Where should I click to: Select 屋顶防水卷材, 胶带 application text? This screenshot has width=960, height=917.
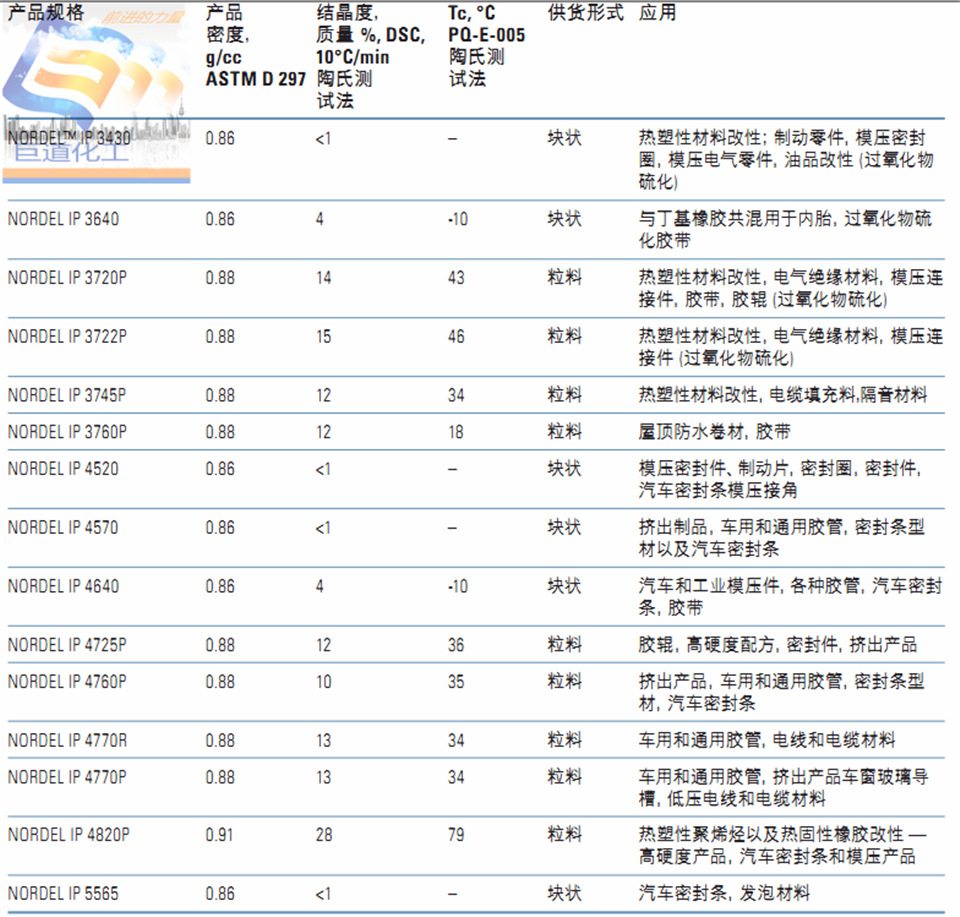(714, 432)
